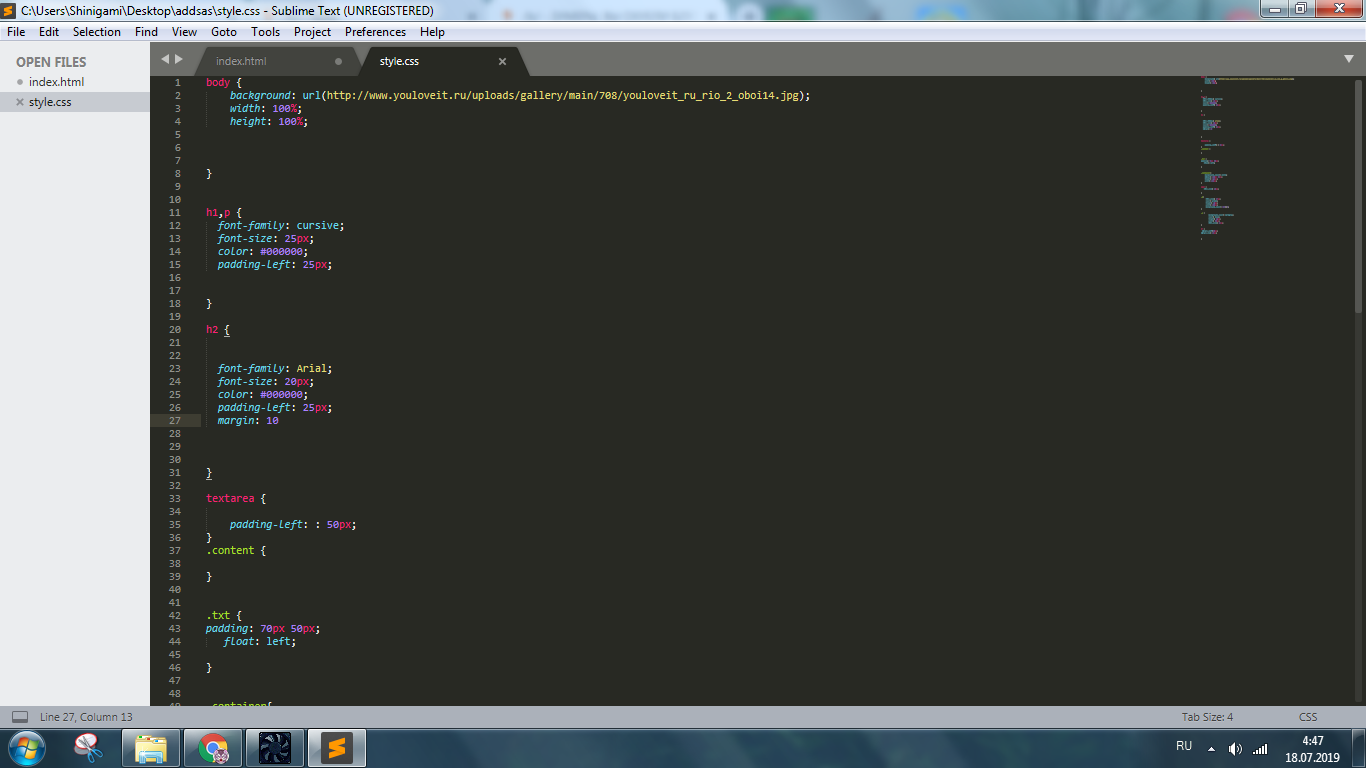Screen dimensions: 1366x768
Task: Open the Selection menu
Action: coord(97,32)
